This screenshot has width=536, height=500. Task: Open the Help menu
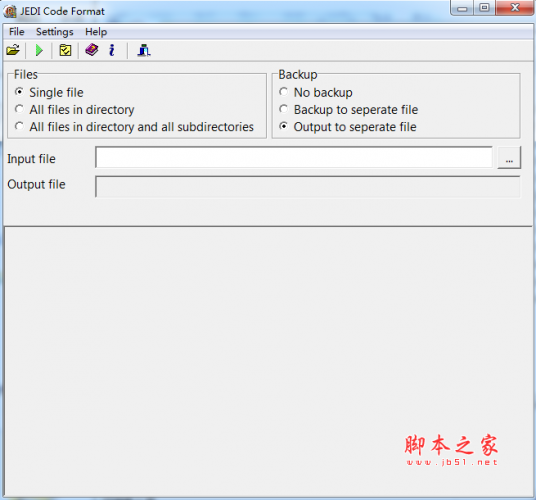[x=96, y=32]
